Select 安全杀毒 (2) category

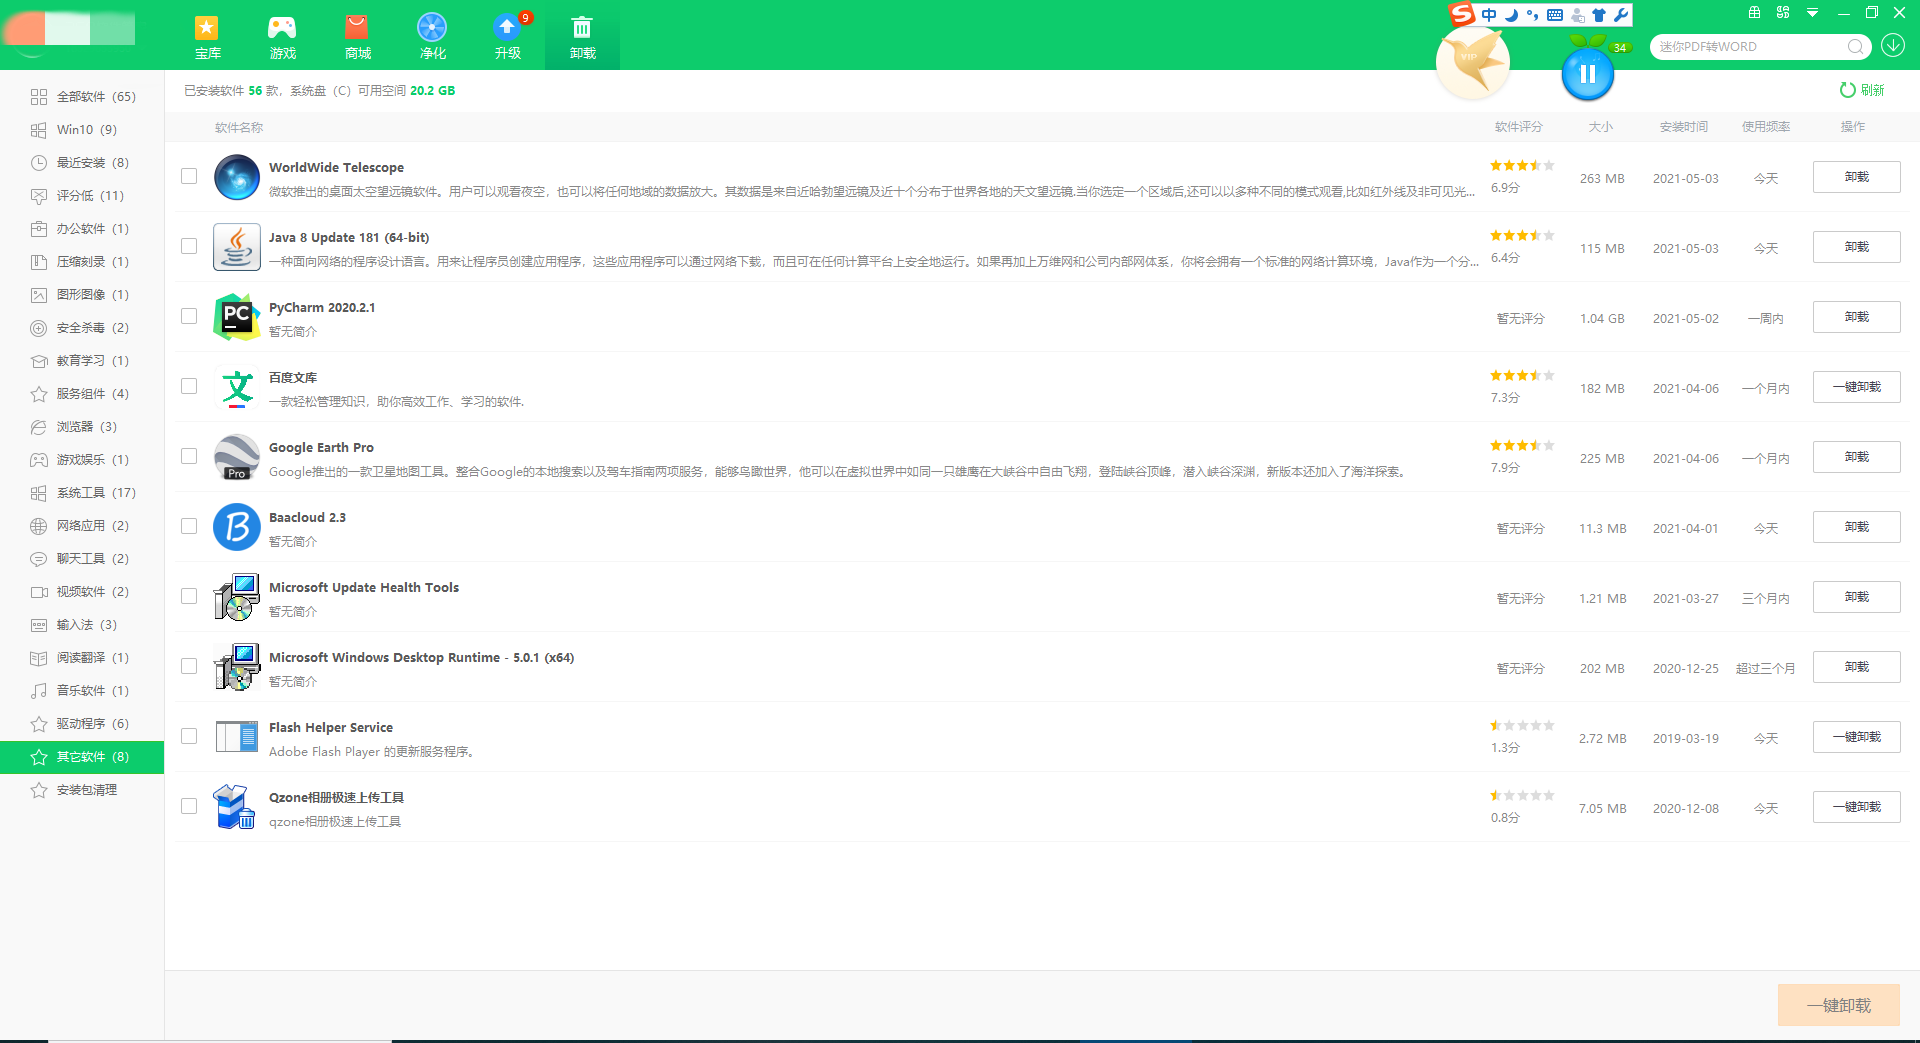click(82, 328)
